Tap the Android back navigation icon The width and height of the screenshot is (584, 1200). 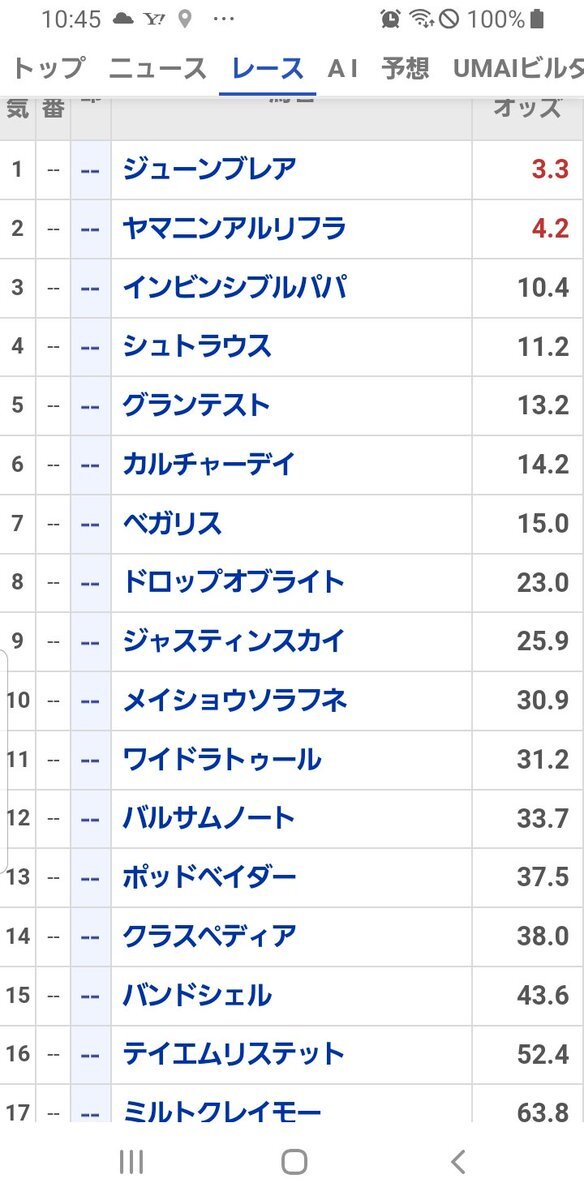(458, 1161)
